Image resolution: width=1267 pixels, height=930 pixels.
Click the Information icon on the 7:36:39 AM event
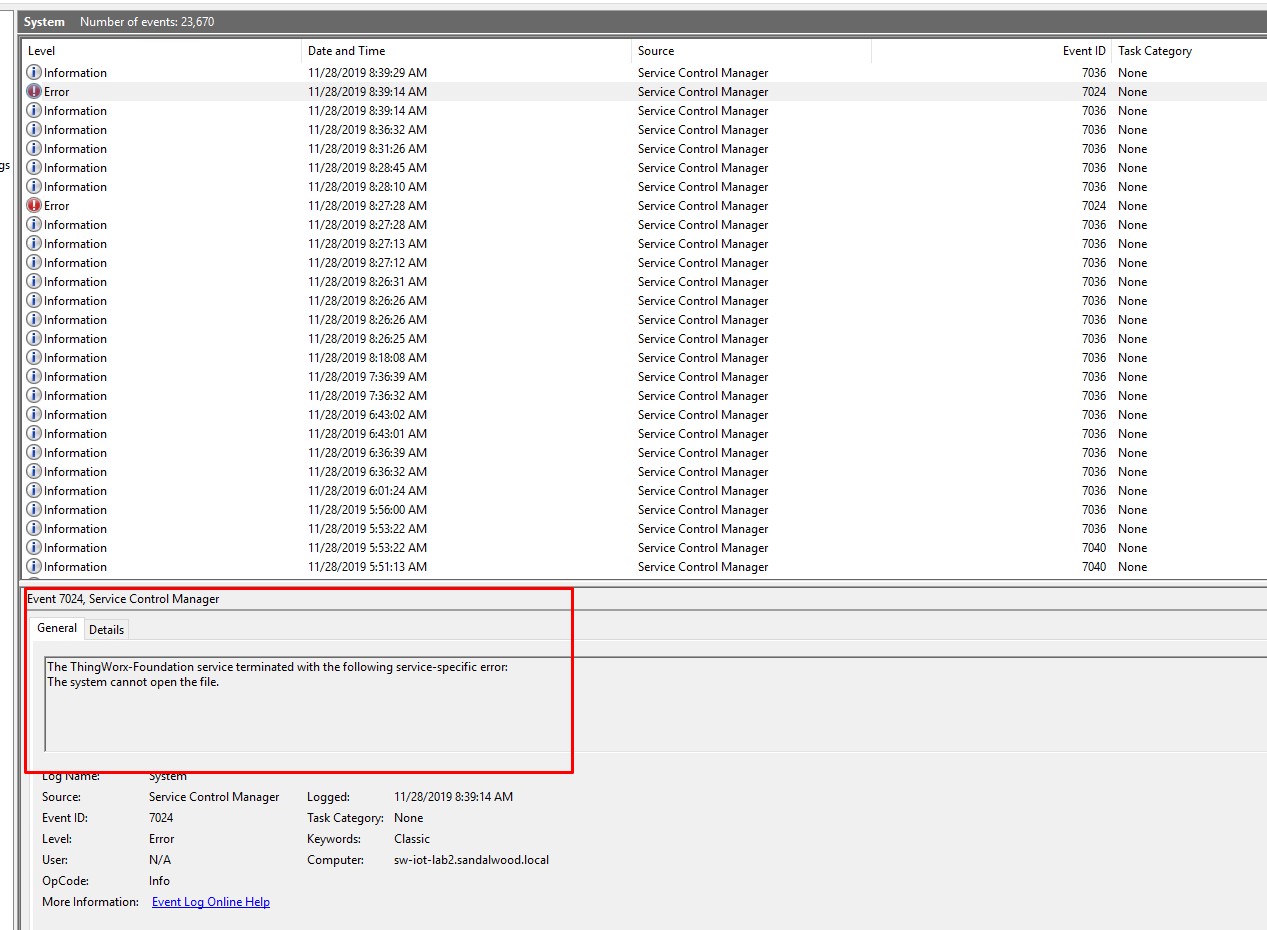point(33,376)
